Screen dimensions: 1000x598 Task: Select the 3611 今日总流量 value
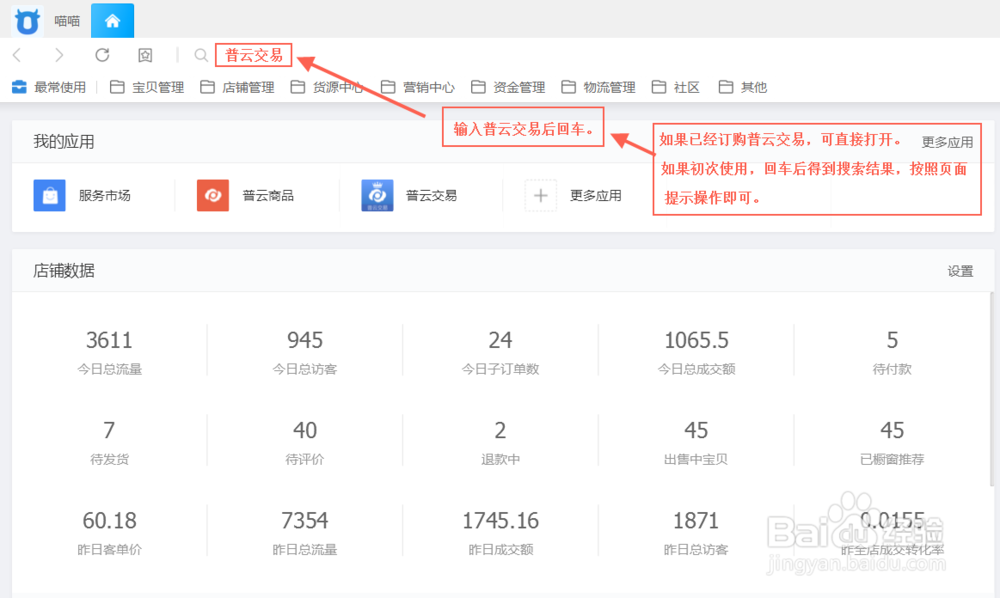coord(109,340)
